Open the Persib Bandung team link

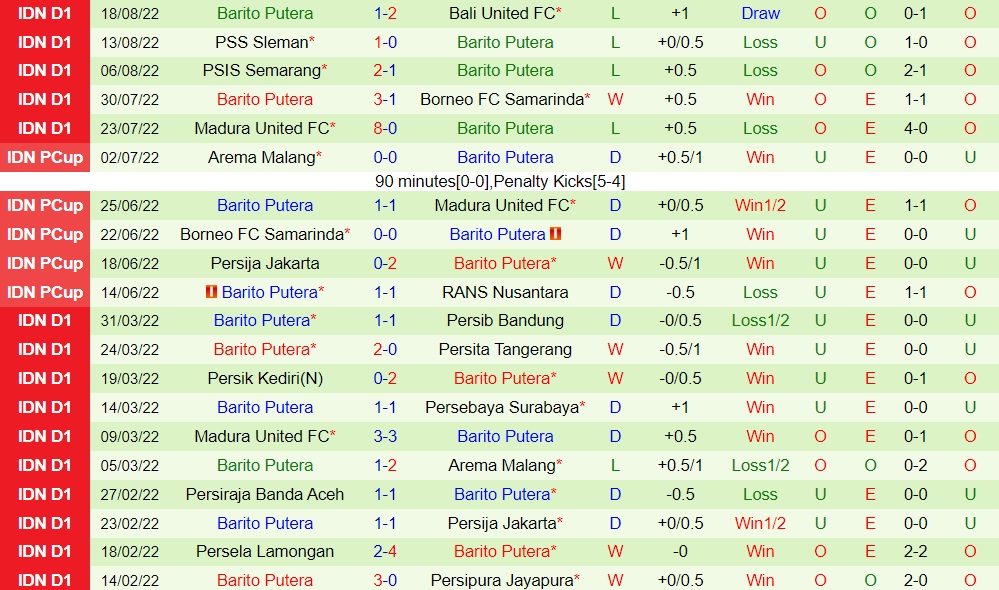[505, 320]
